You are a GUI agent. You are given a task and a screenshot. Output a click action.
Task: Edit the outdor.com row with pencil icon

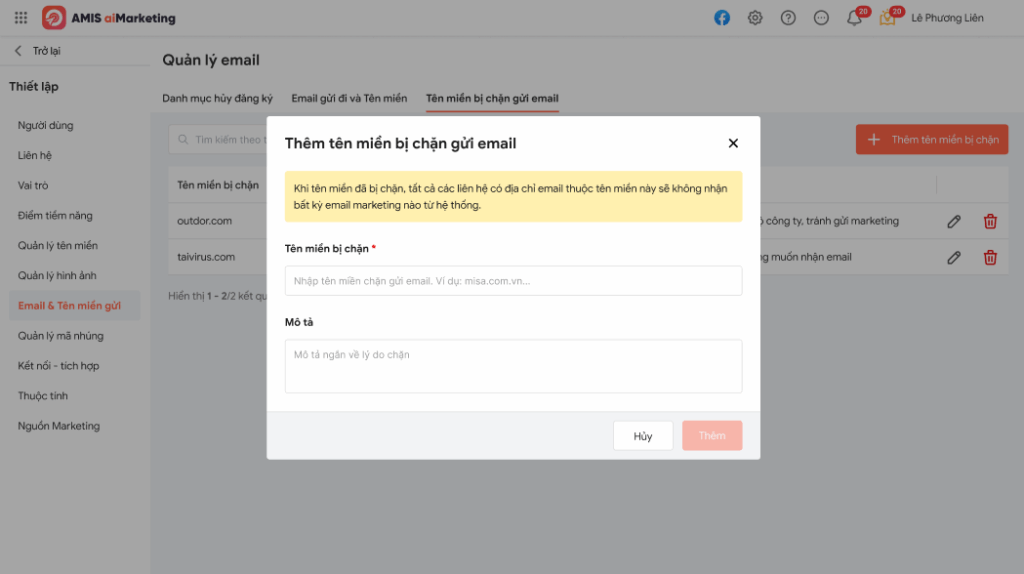tap(954, 221)
